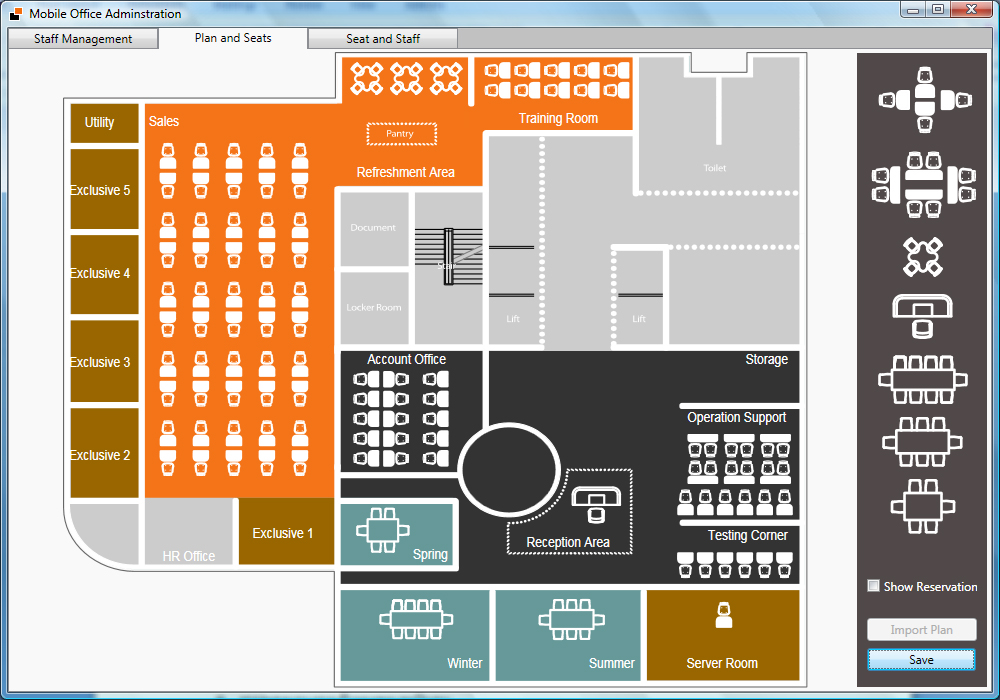This screenshot has width=1000, height=700.
Task: Click the Spring room meeting table
Action: [383, 530]
